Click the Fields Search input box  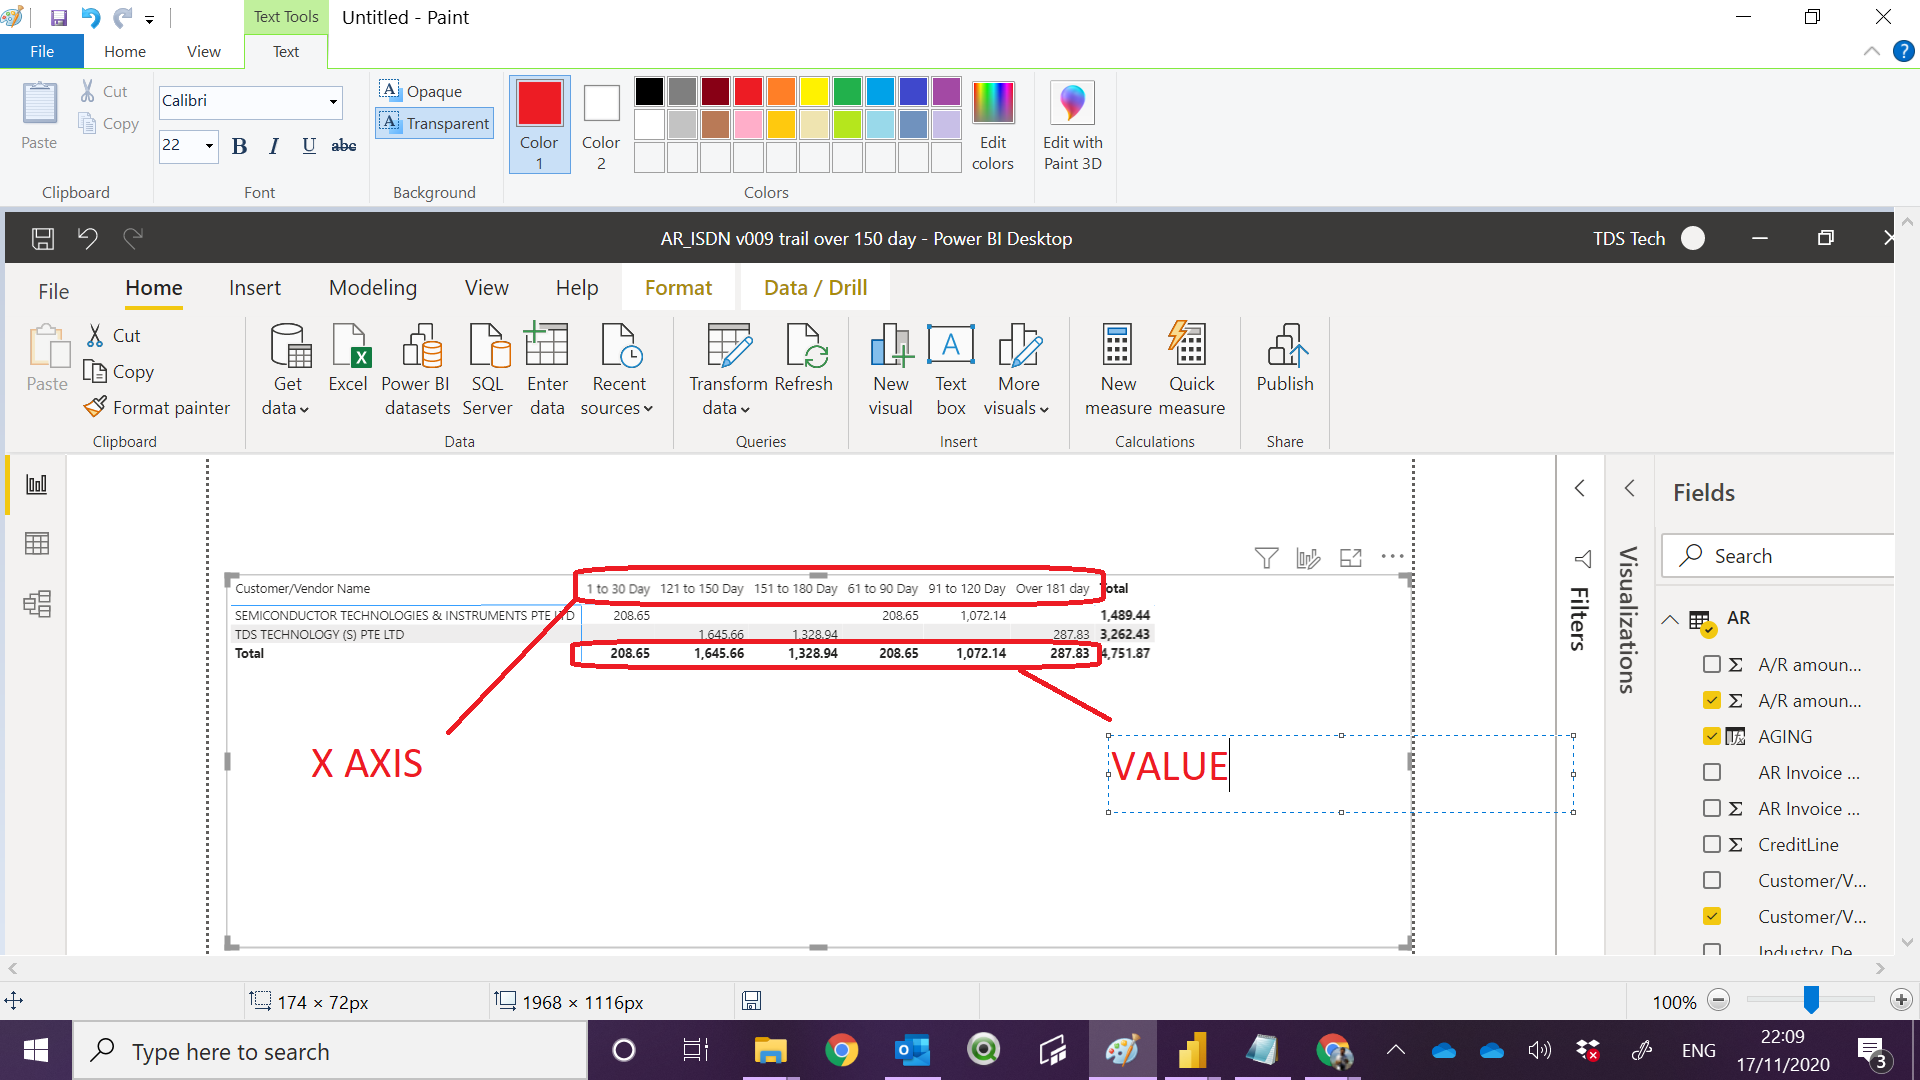click(1778, 556)
